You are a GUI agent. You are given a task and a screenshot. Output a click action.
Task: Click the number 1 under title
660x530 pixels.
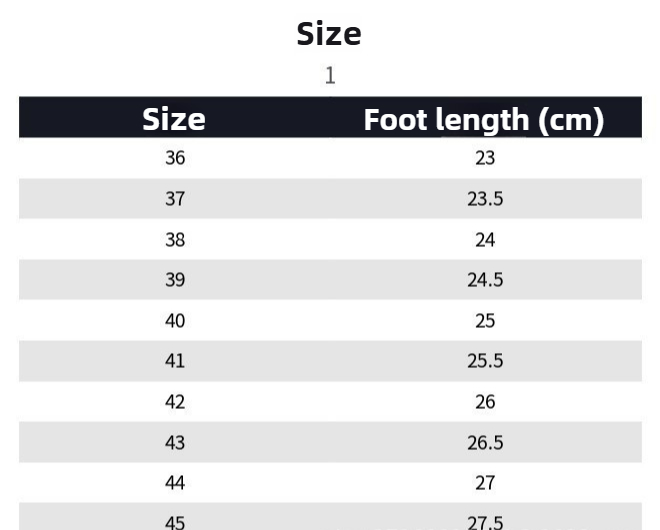coord(330,76)
